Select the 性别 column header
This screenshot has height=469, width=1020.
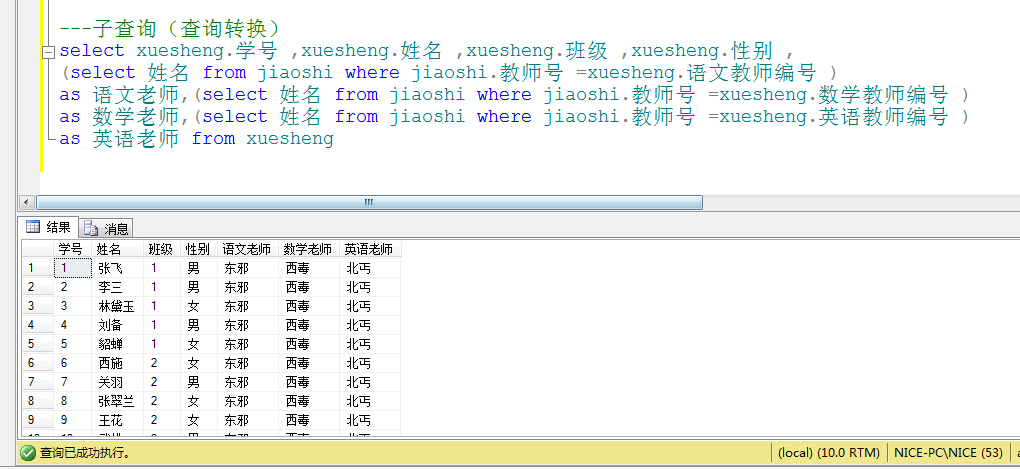point(199,249)
